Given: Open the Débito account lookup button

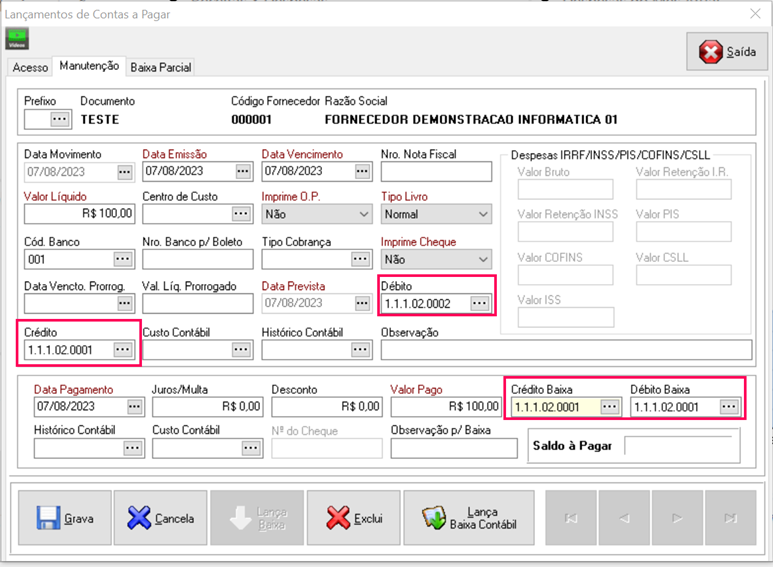Looking at the screenshot, I should click(480, 303).
